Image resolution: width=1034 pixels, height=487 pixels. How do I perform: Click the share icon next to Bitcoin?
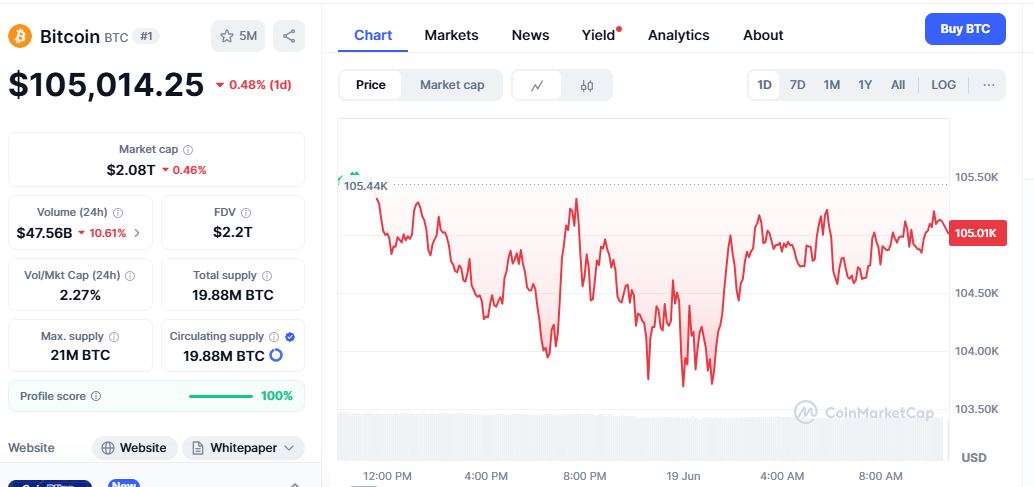pyautogui.click(x=289, y=36)
